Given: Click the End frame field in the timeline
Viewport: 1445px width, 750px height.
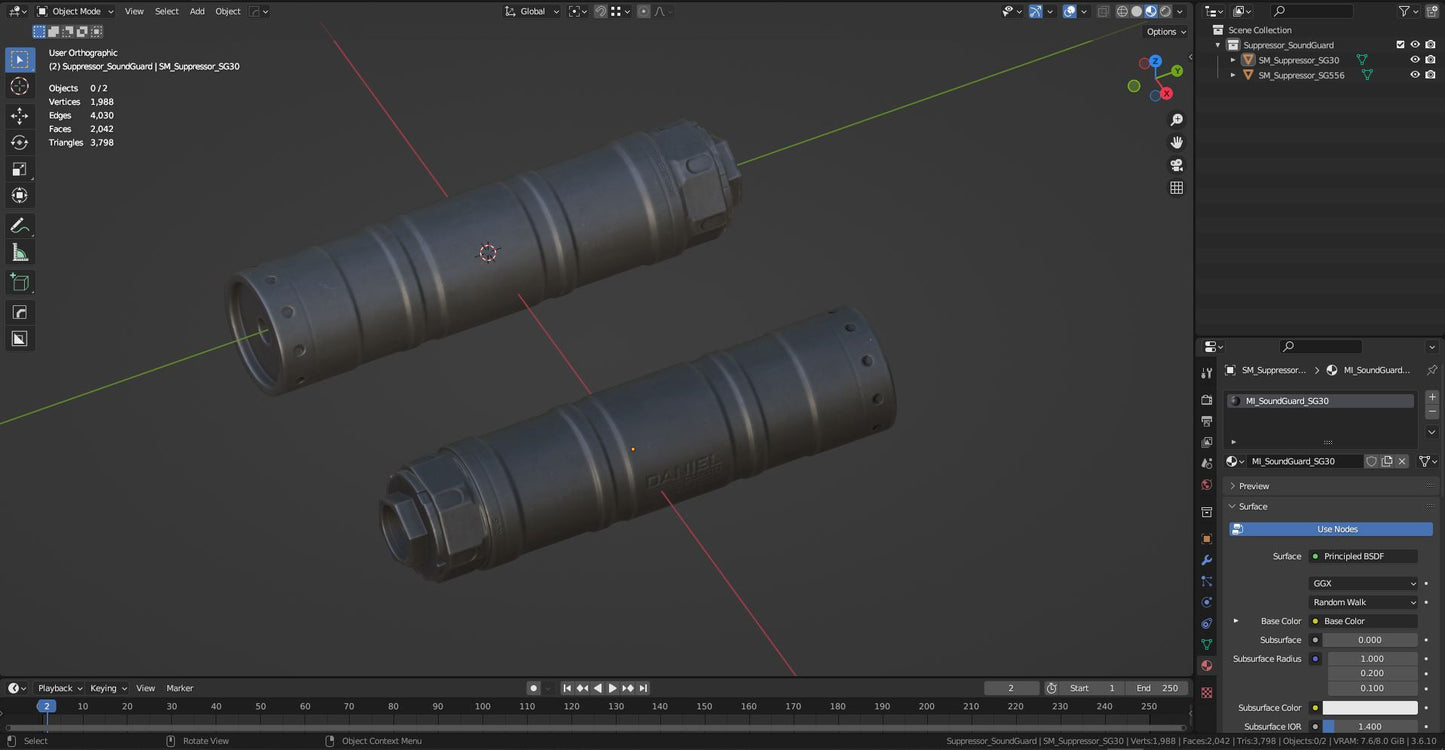Looking at the screenshot, I should (1157, 688).
